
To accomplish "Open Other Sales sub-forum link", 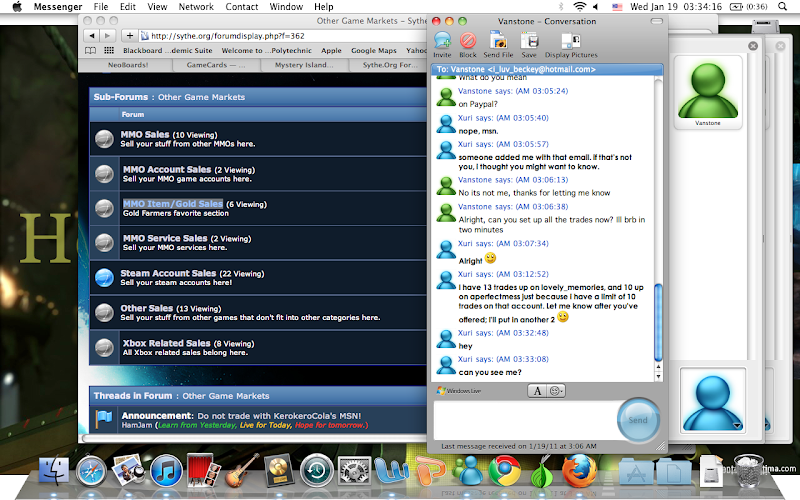I will click(x=146, y=308).
